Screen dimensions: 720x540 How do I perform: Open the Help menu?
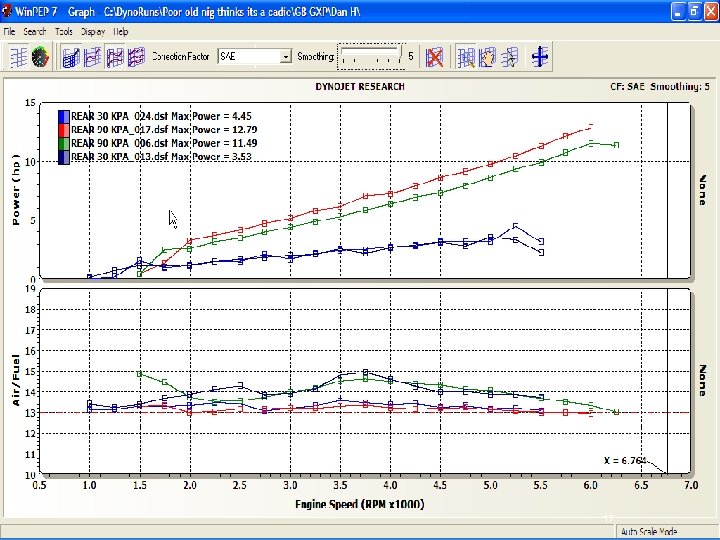pyautogui.click(x=121, y=32)
